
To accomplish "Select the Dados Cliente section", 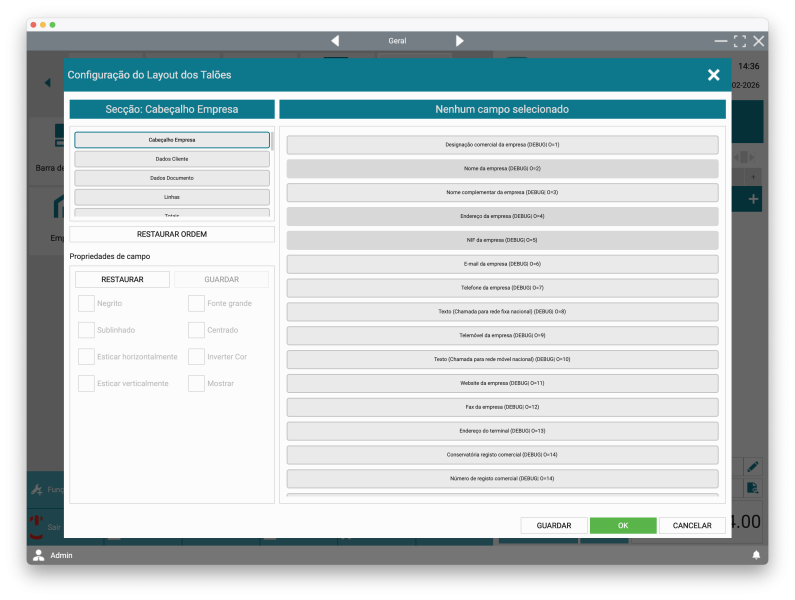I will pyautogui.click(x=172, y=159).
